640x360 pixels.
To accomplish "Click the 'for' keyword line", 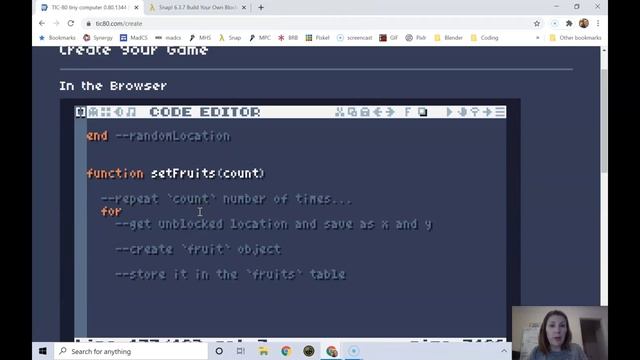I will (x=111, y=211).
